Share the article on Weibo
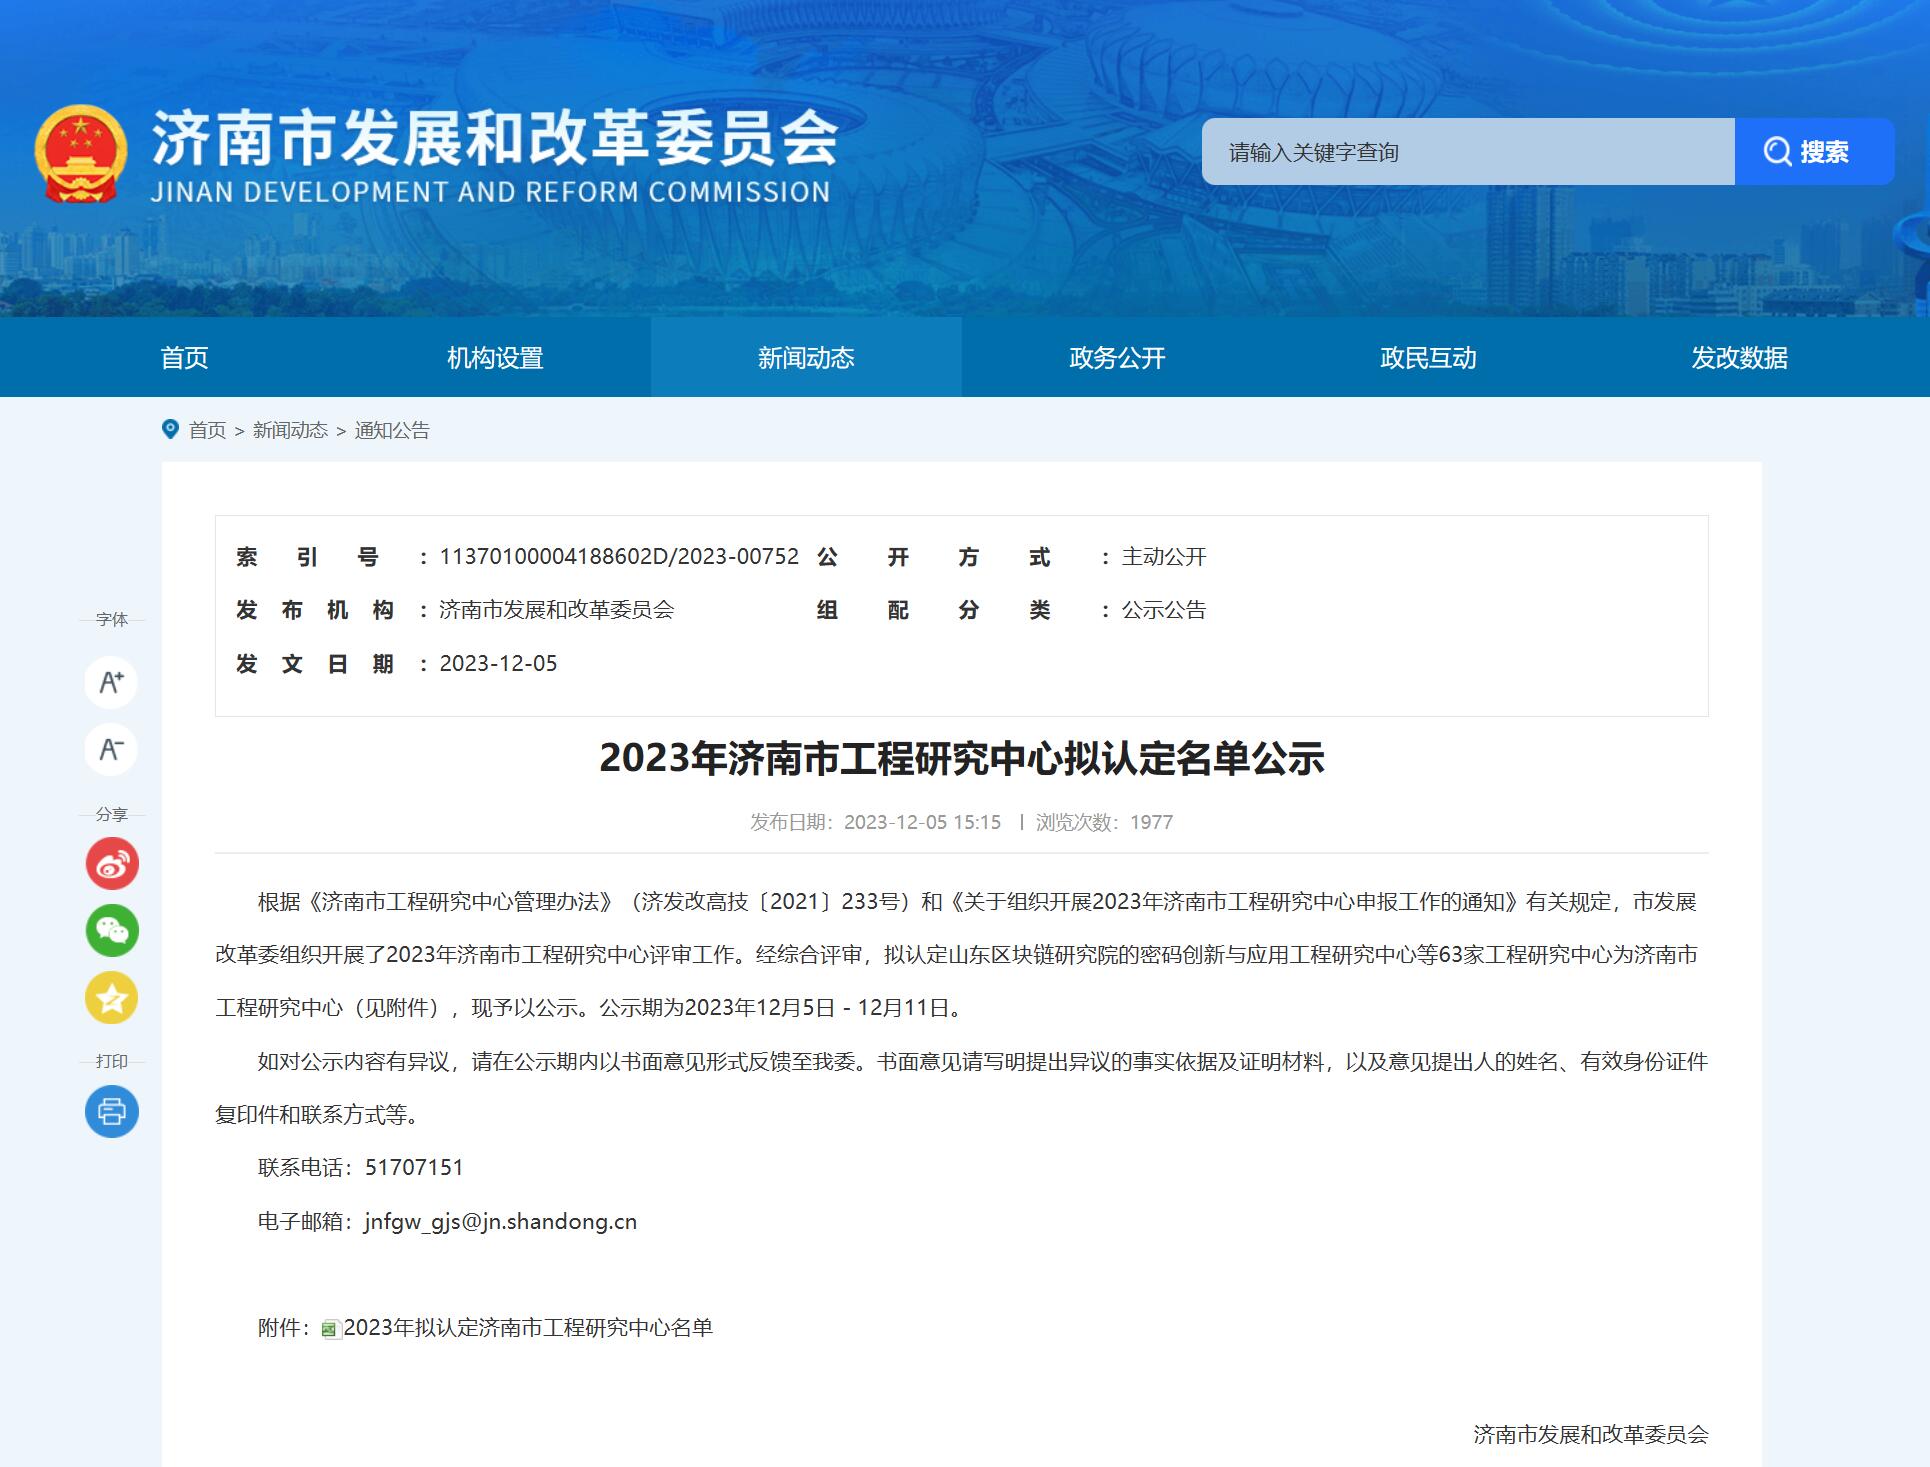The width and height of the screenshot is (1930, 1467). 111,864
